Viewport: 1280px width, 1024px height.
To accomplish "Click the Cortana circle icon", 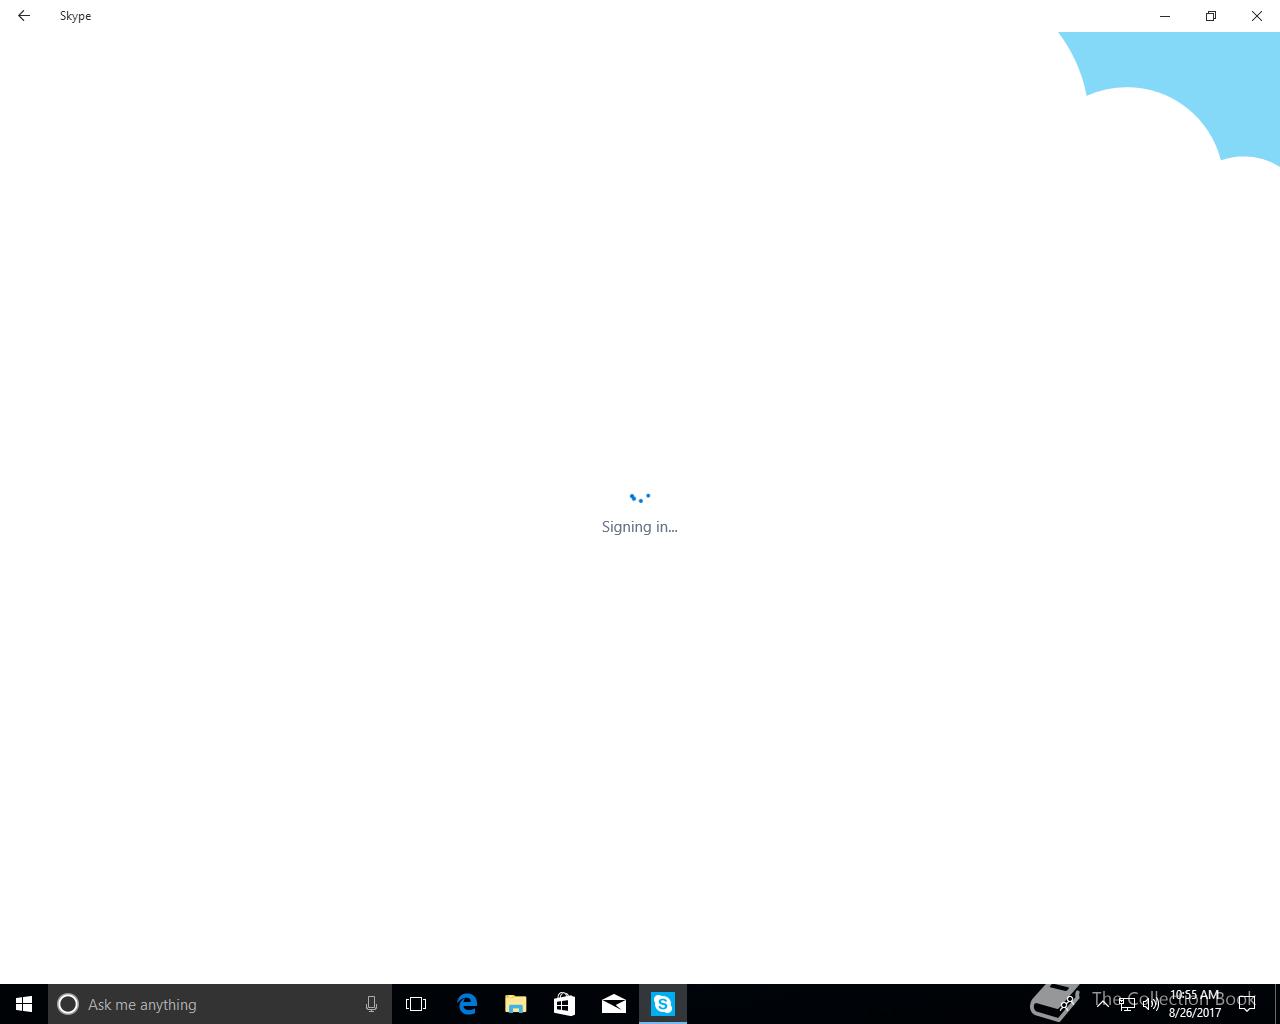I will pyautogui.click(x=68, y=1004).
